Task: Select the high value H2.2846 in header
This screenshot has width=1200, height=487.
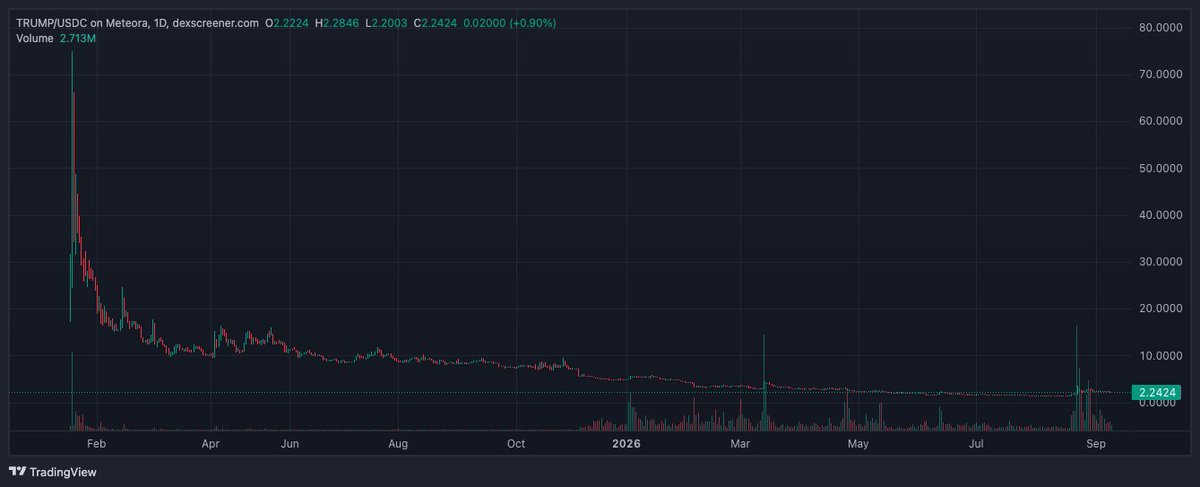Action: 335,24
